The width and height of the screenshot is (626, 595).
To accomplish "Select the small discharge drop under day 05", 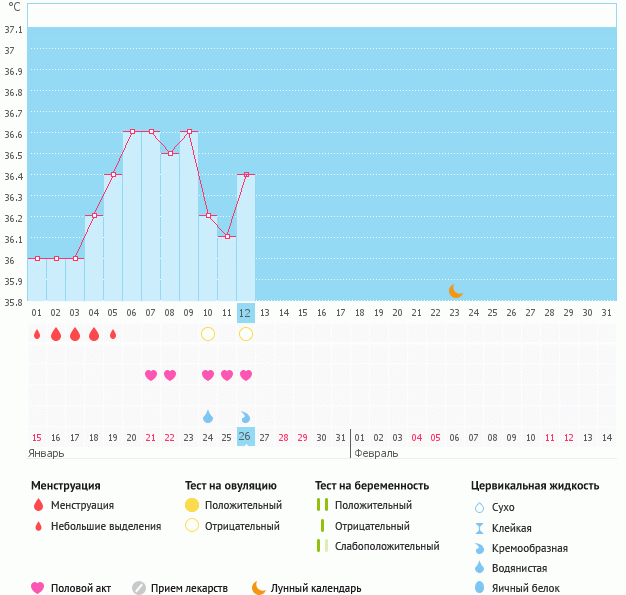I will (x=113, y=334).
